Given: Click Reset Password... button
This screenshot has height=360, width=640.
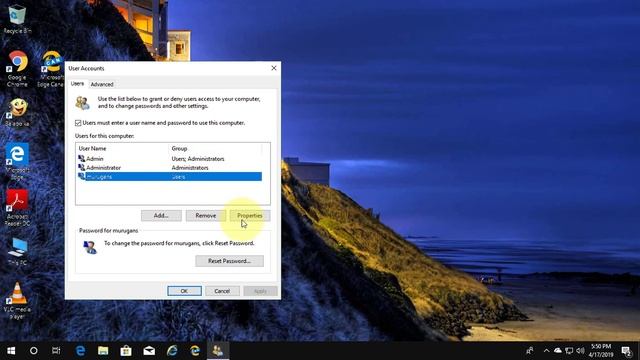Looking at the screenshot, I should (x=229, y=261).
